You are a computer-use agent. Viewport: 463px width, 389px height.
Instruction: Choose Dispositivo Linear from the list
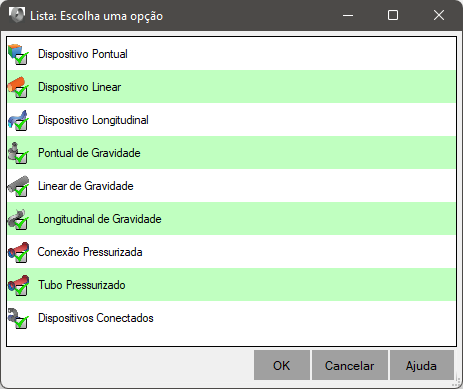pos(231,87)
